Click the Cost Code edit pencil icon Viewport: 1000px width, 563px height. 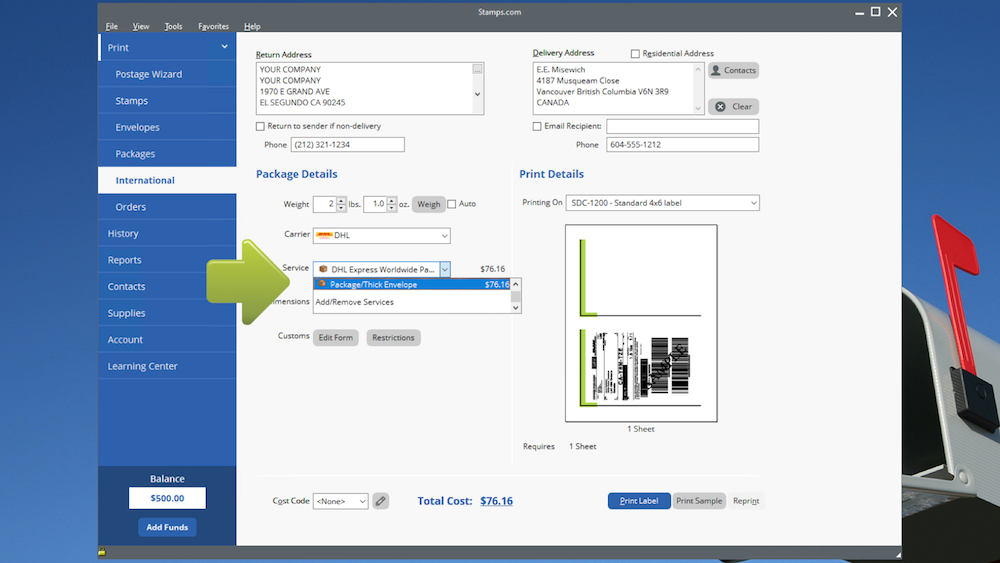pos(381,501)
